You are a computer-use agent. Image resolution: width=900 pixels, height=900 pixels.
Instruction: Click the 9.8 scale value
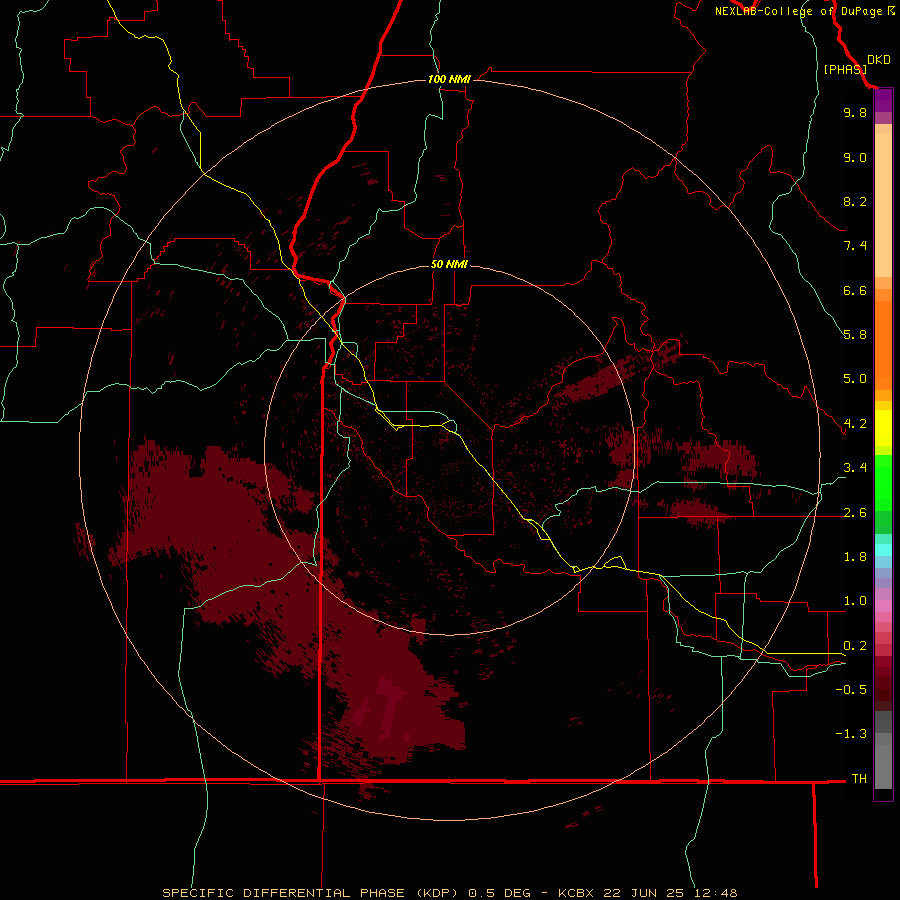pyautogui.click(x=855, y=113)
